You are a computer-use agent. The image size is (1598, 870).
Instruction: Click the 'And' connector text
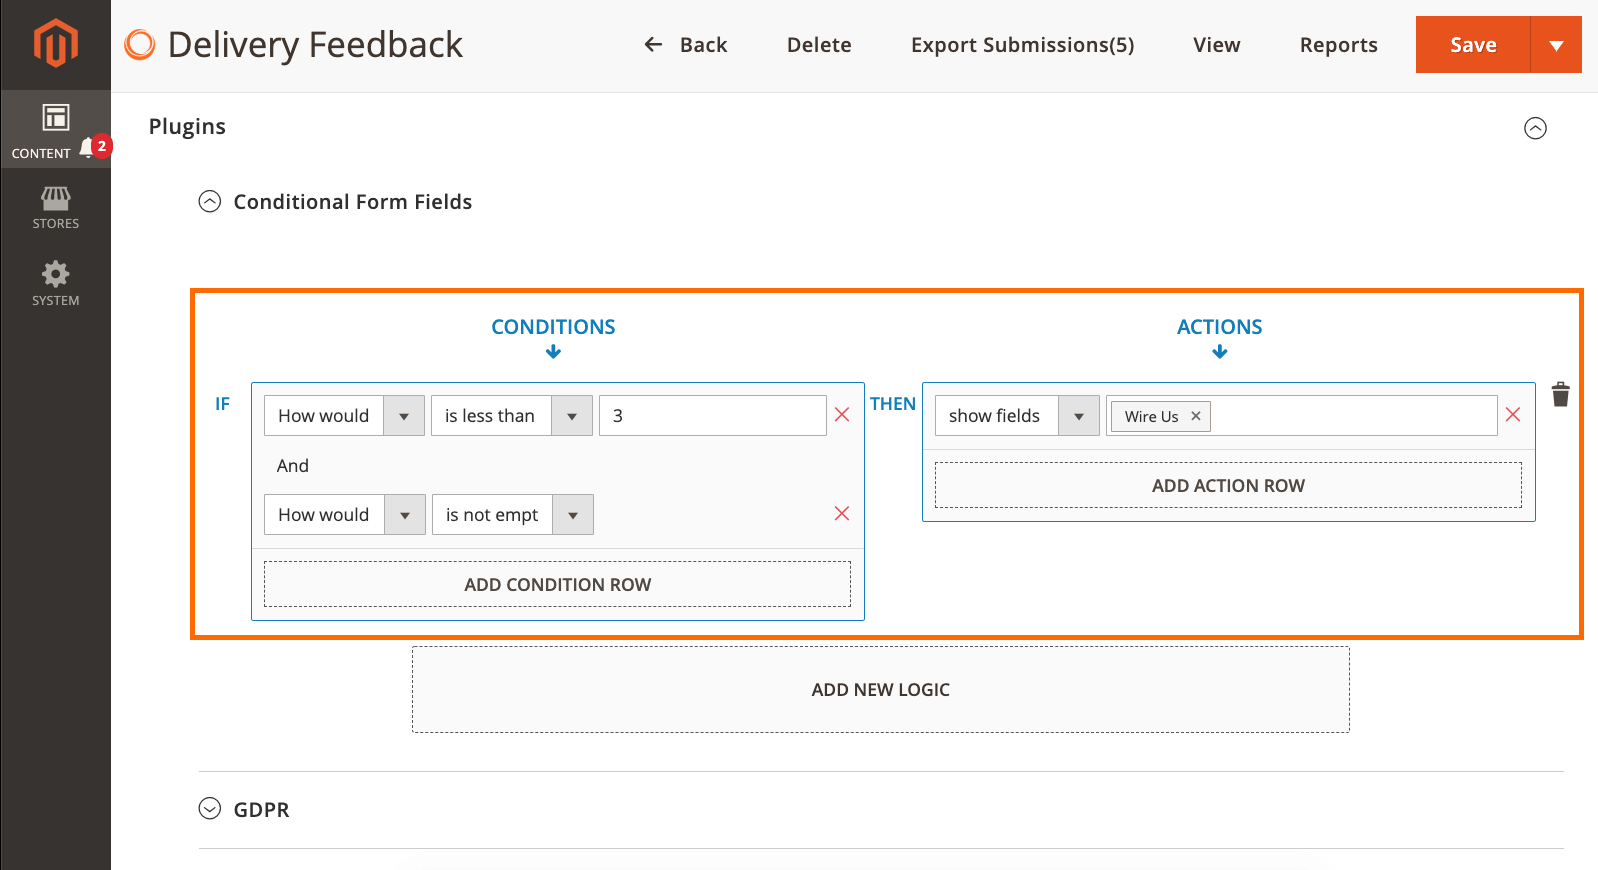point(293,465)
